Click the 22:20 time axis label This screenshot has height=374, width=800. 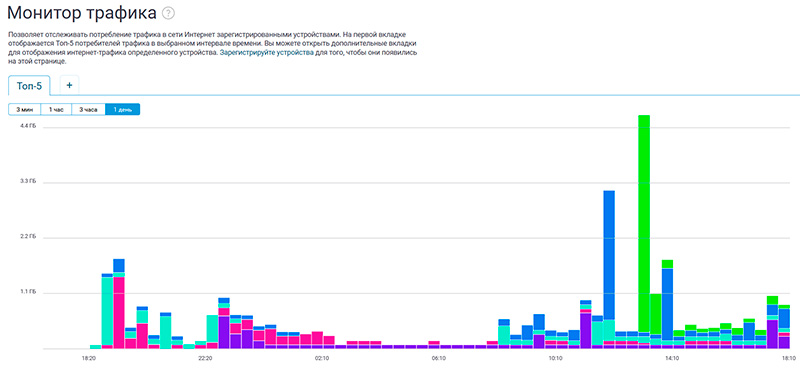(206, 358)
